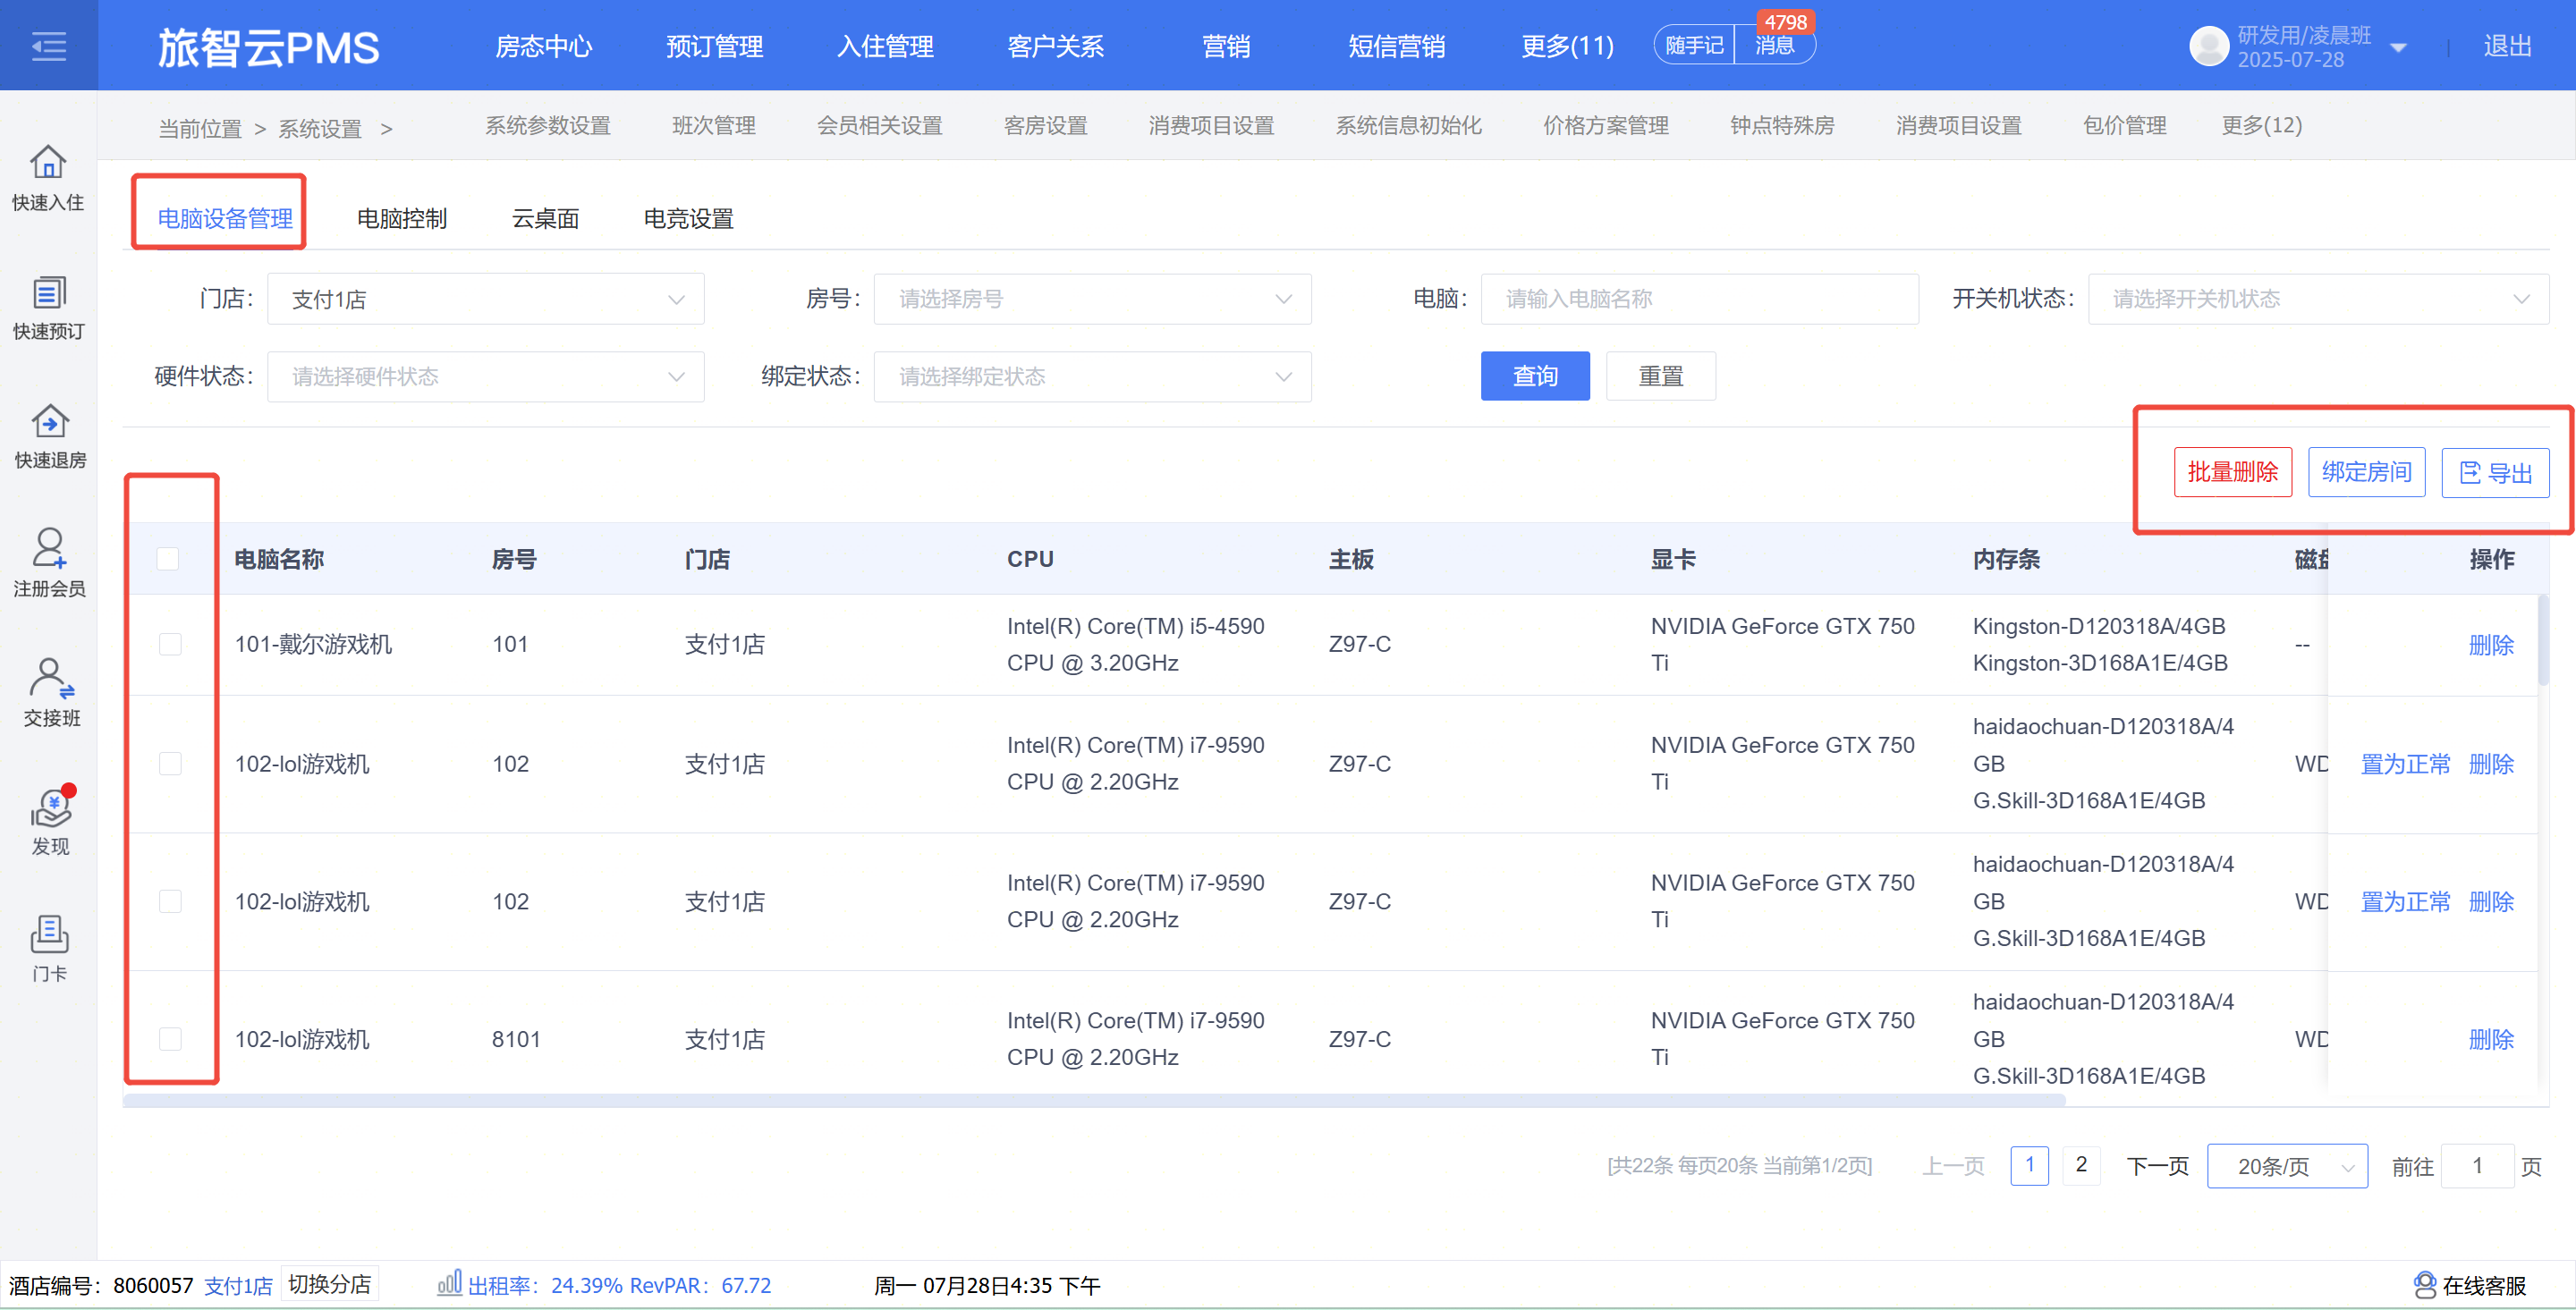Click the vertical table scrollbar
The image size is (2576, 1310).
2542,640
